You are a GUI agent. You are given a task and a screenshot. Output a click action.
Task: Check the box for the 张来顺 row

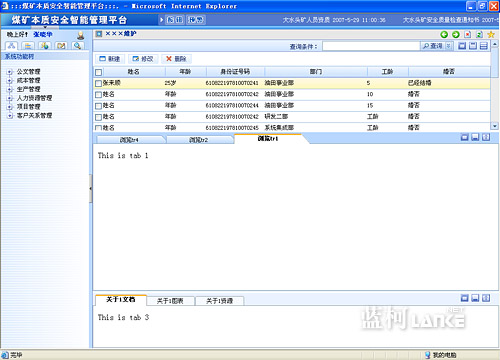[x=98, y=83]
